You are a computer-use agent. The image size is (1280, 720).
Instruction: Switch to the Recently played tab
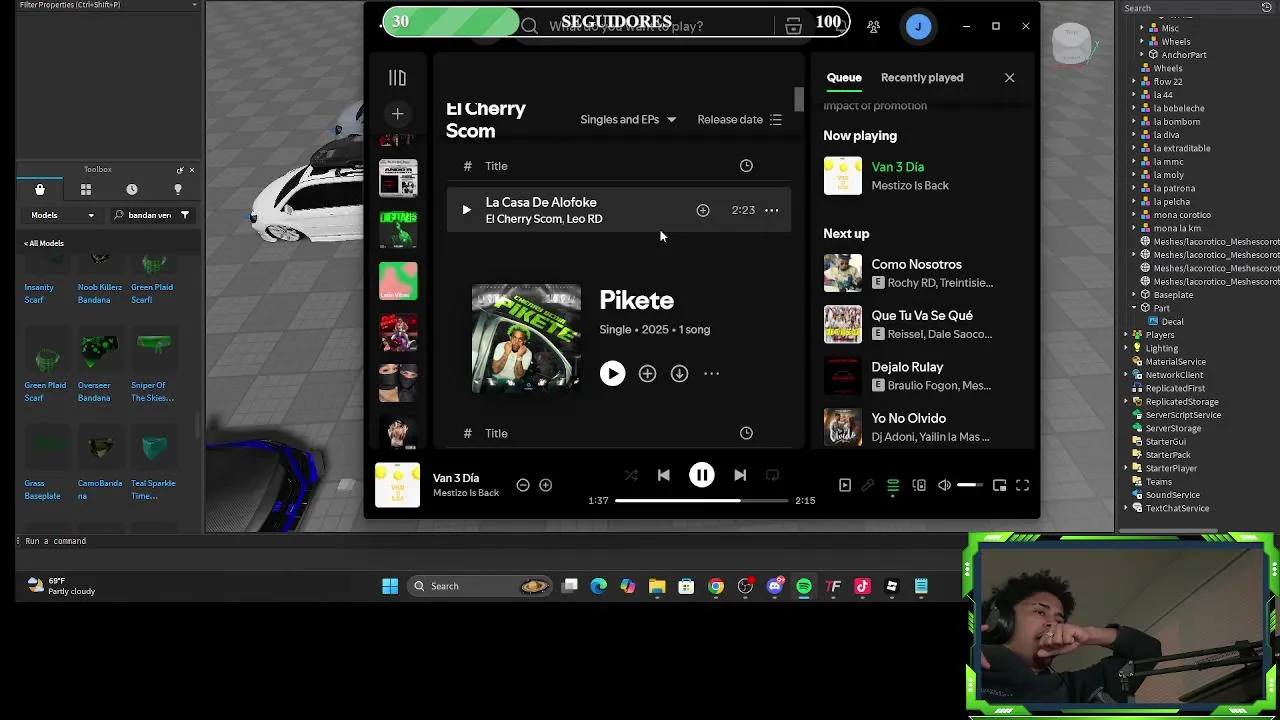(x=922, y=77)
